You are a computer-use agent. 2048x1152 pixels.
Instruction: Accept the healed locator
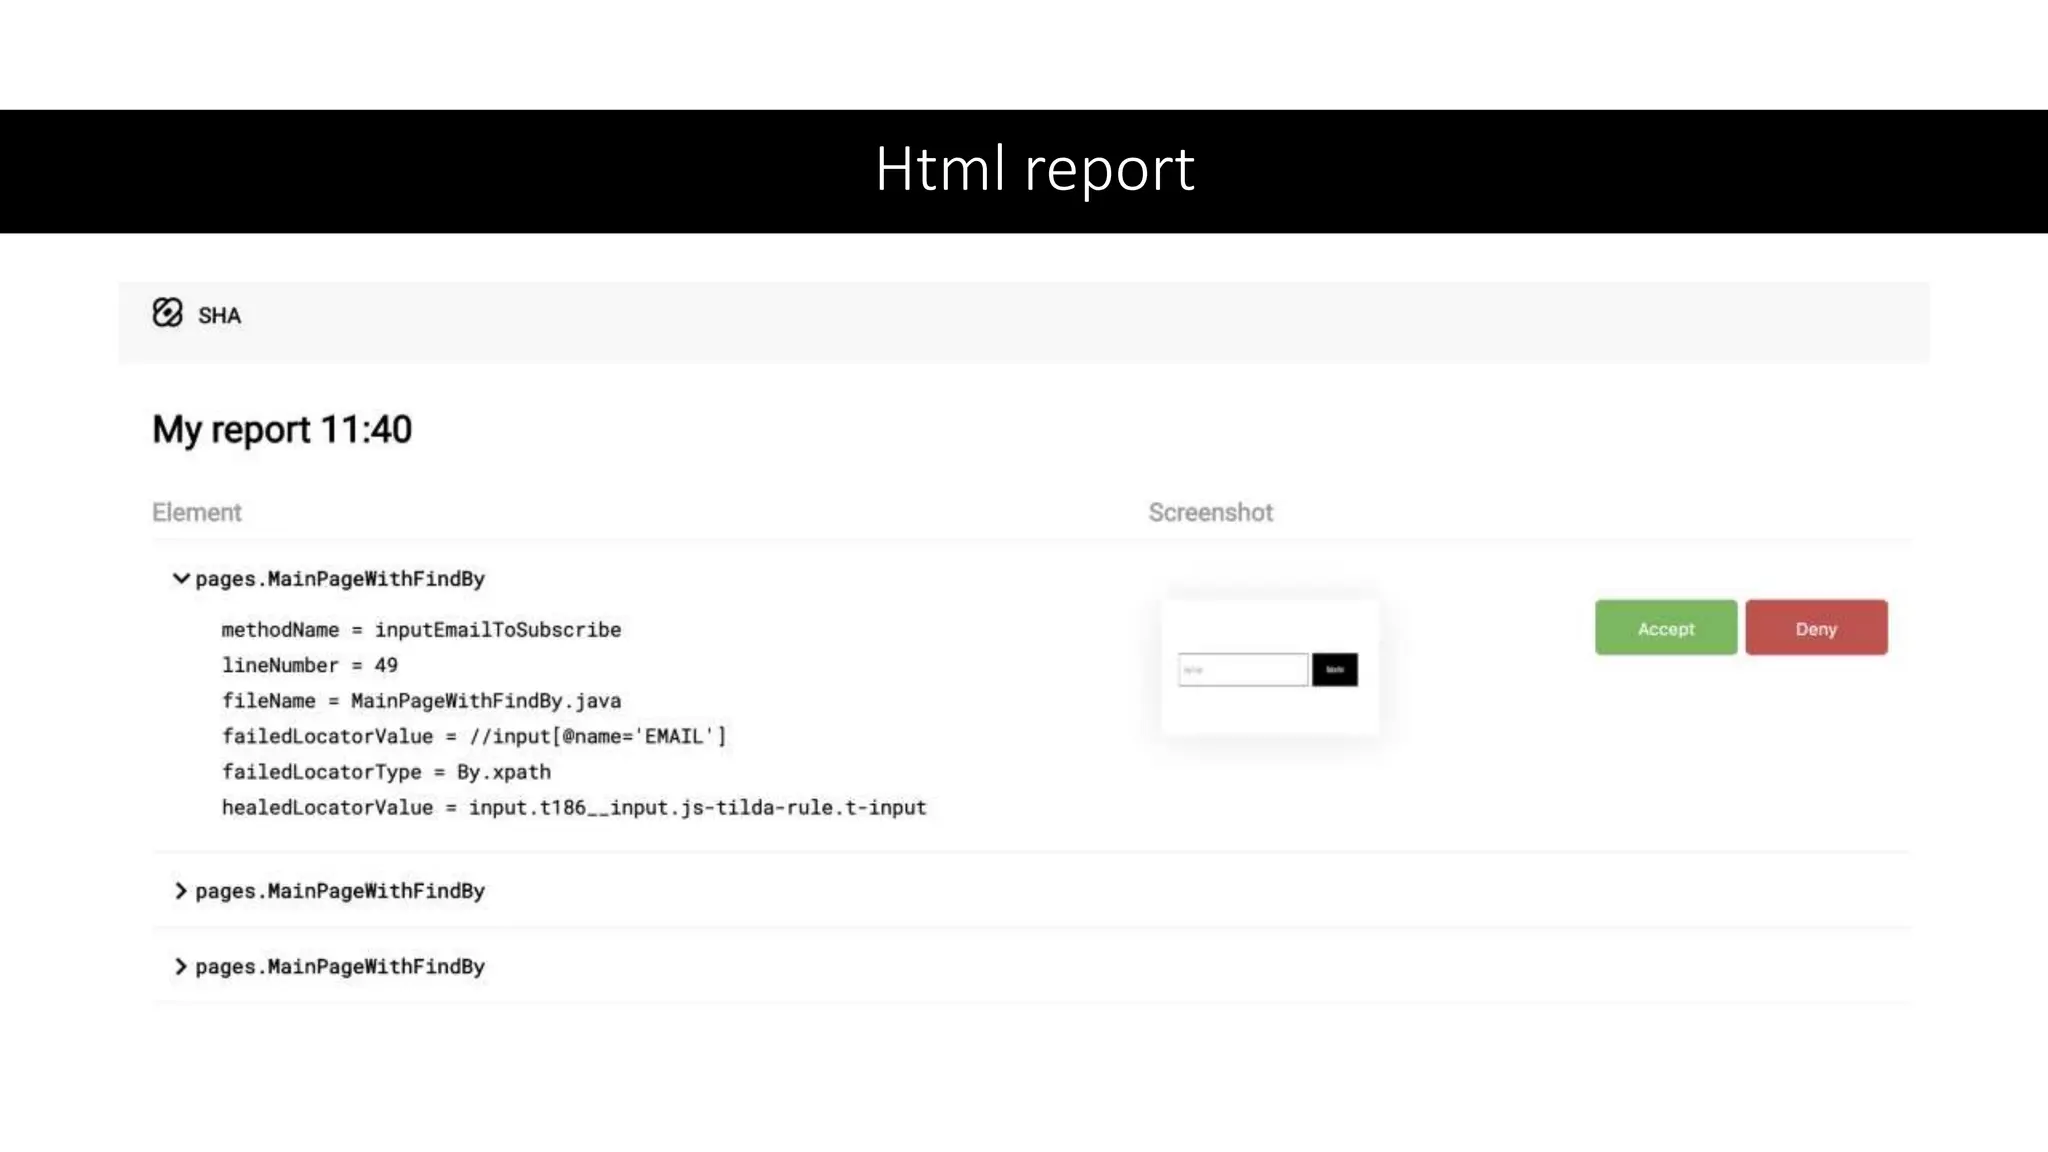pos(1666,628)
